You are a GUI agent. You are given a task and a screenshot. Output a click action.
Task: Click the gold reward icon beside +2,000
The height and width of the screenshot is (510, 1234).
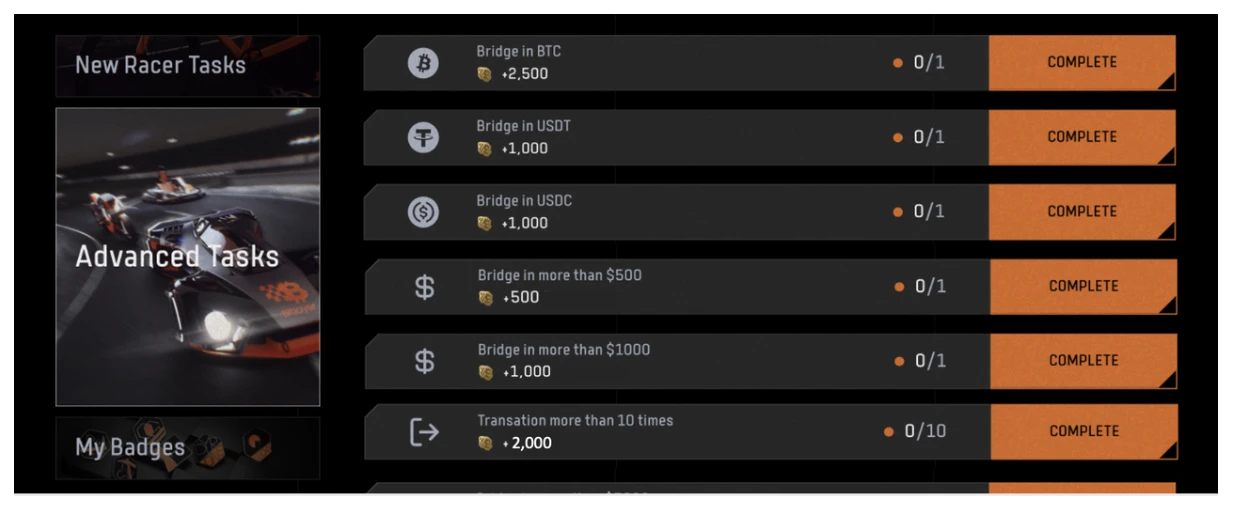click(x=485, y=444)
